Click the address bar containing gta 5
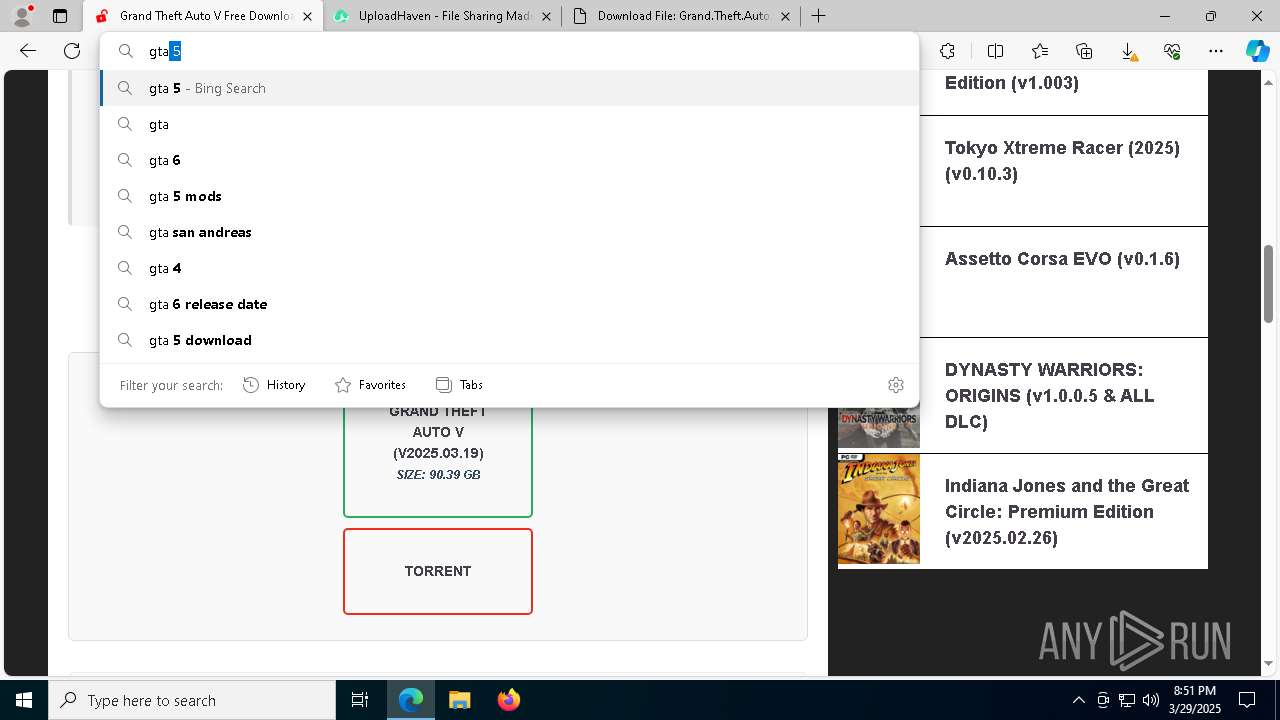The image size is (1280, 720). click(x=509, y=51)
